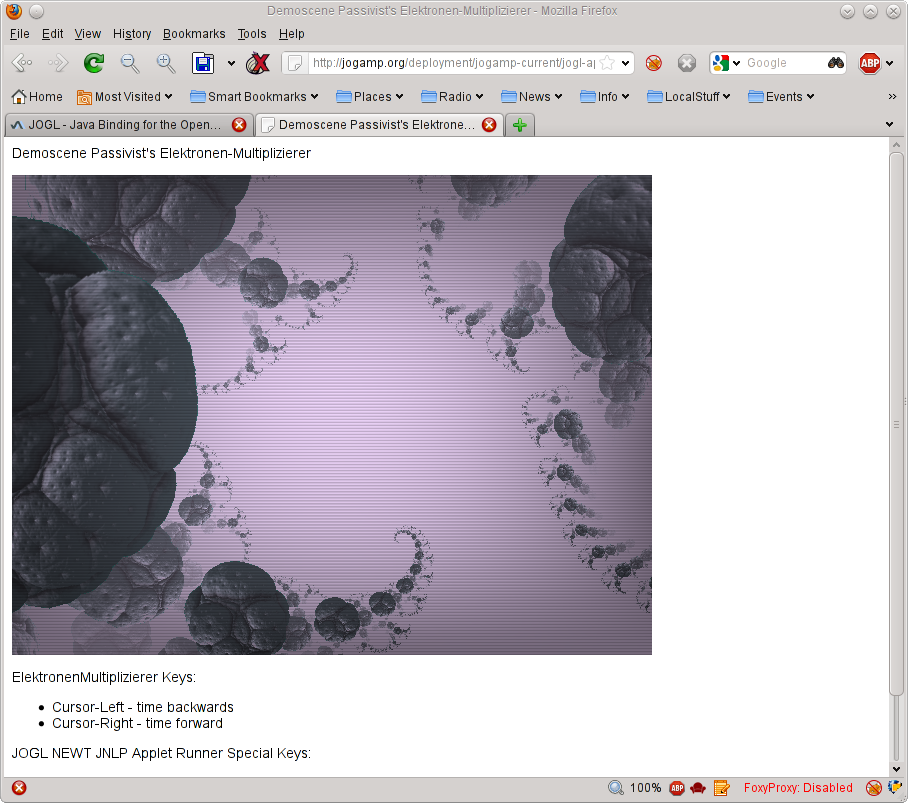Click the vertical scrollbar down arrow
Viewport: 908px width, 803px height.
click(x=896, y=769)
